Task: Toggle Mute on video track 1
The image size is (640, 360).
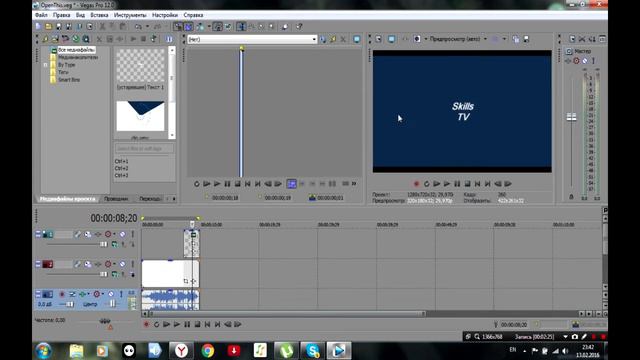Action: (122, 234)
